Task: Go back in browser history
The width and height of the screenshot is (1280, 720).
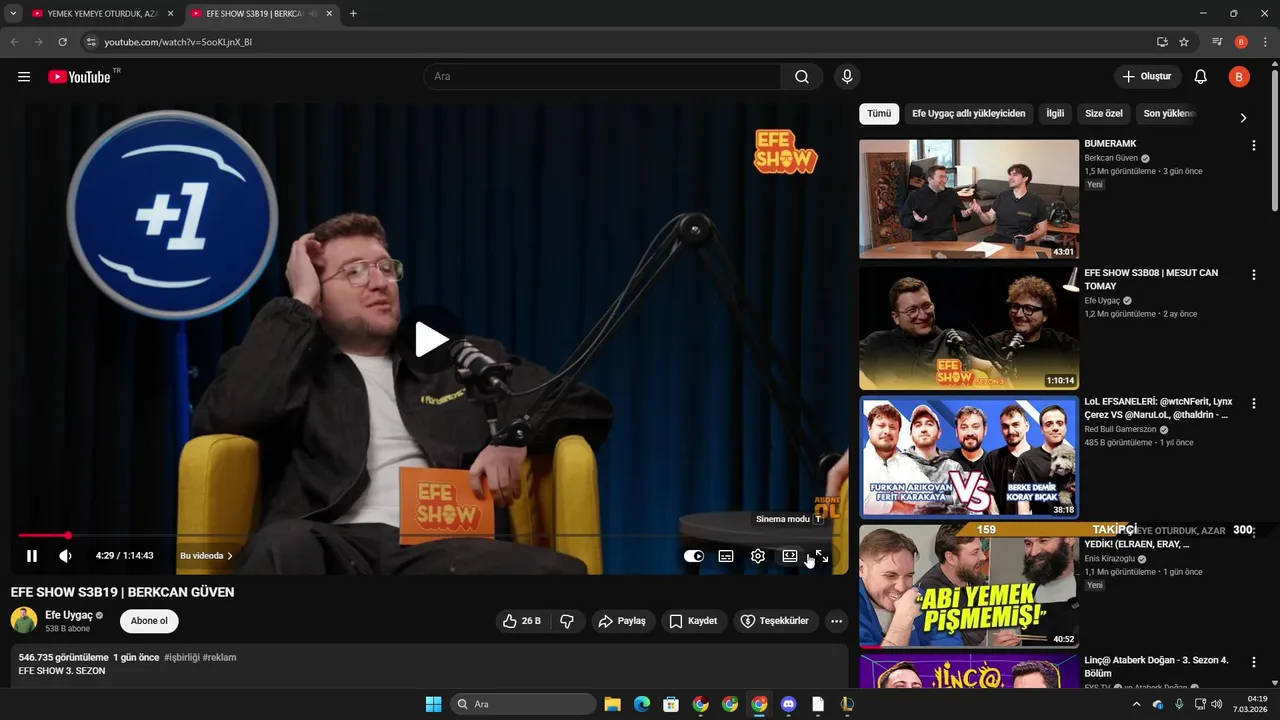Action: pos(14,42)
